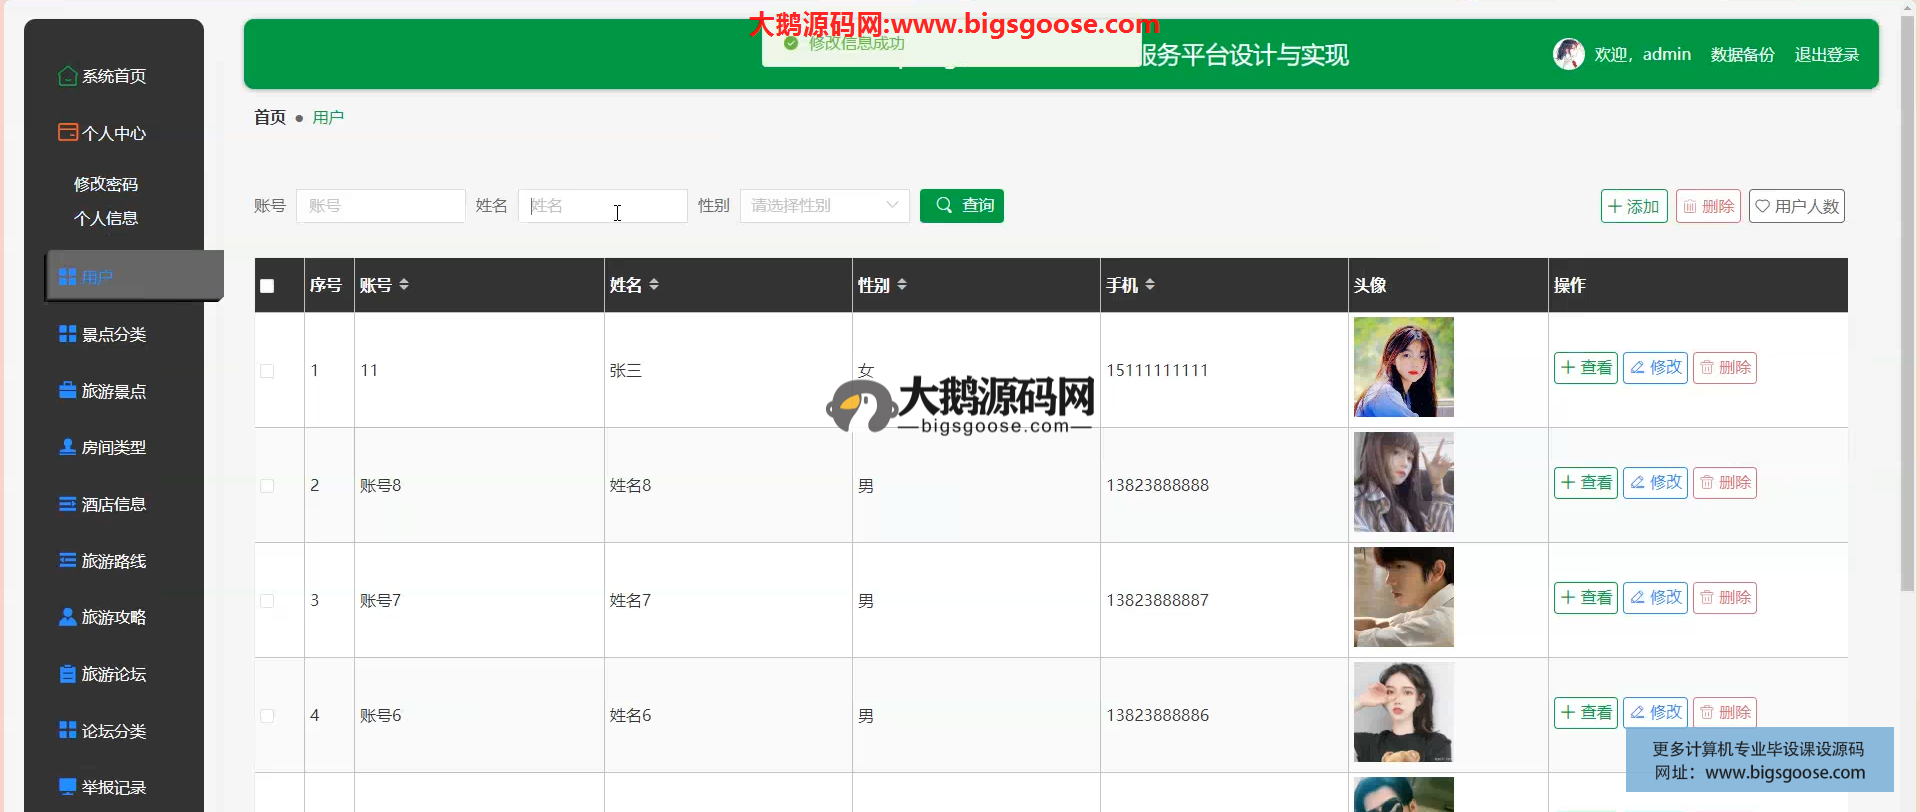The width and height of the screenshot is (1920, 812).
Task: Click the home icon beside 系统首页
Action: tap(67, 76)
